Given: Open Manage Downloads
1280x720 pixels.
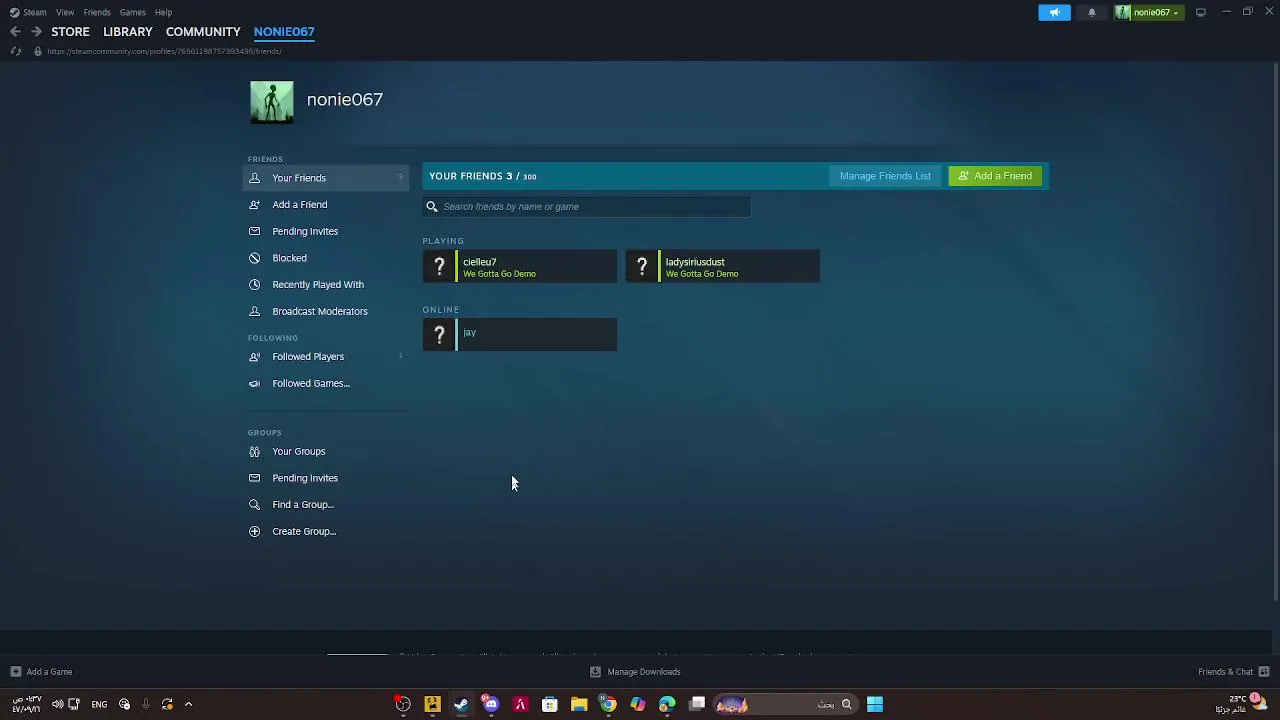Looking at the screenshot, I should 635,672.
